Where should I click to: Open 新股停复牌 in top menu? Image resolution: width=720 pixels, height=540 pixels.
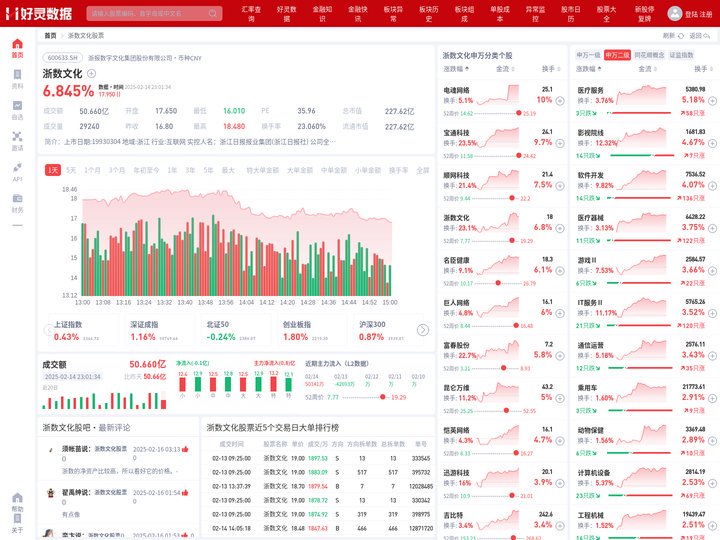click(x=645, y=14)
